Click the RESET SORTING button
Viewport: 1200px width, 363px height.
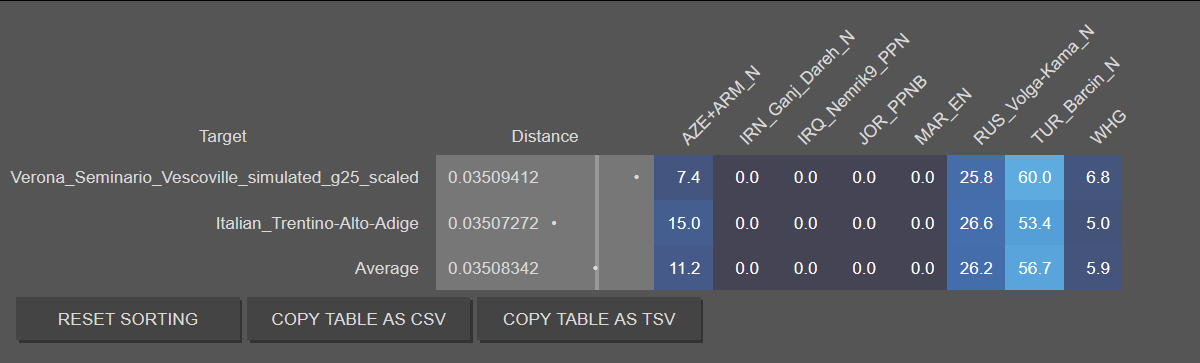pos(128,320)
